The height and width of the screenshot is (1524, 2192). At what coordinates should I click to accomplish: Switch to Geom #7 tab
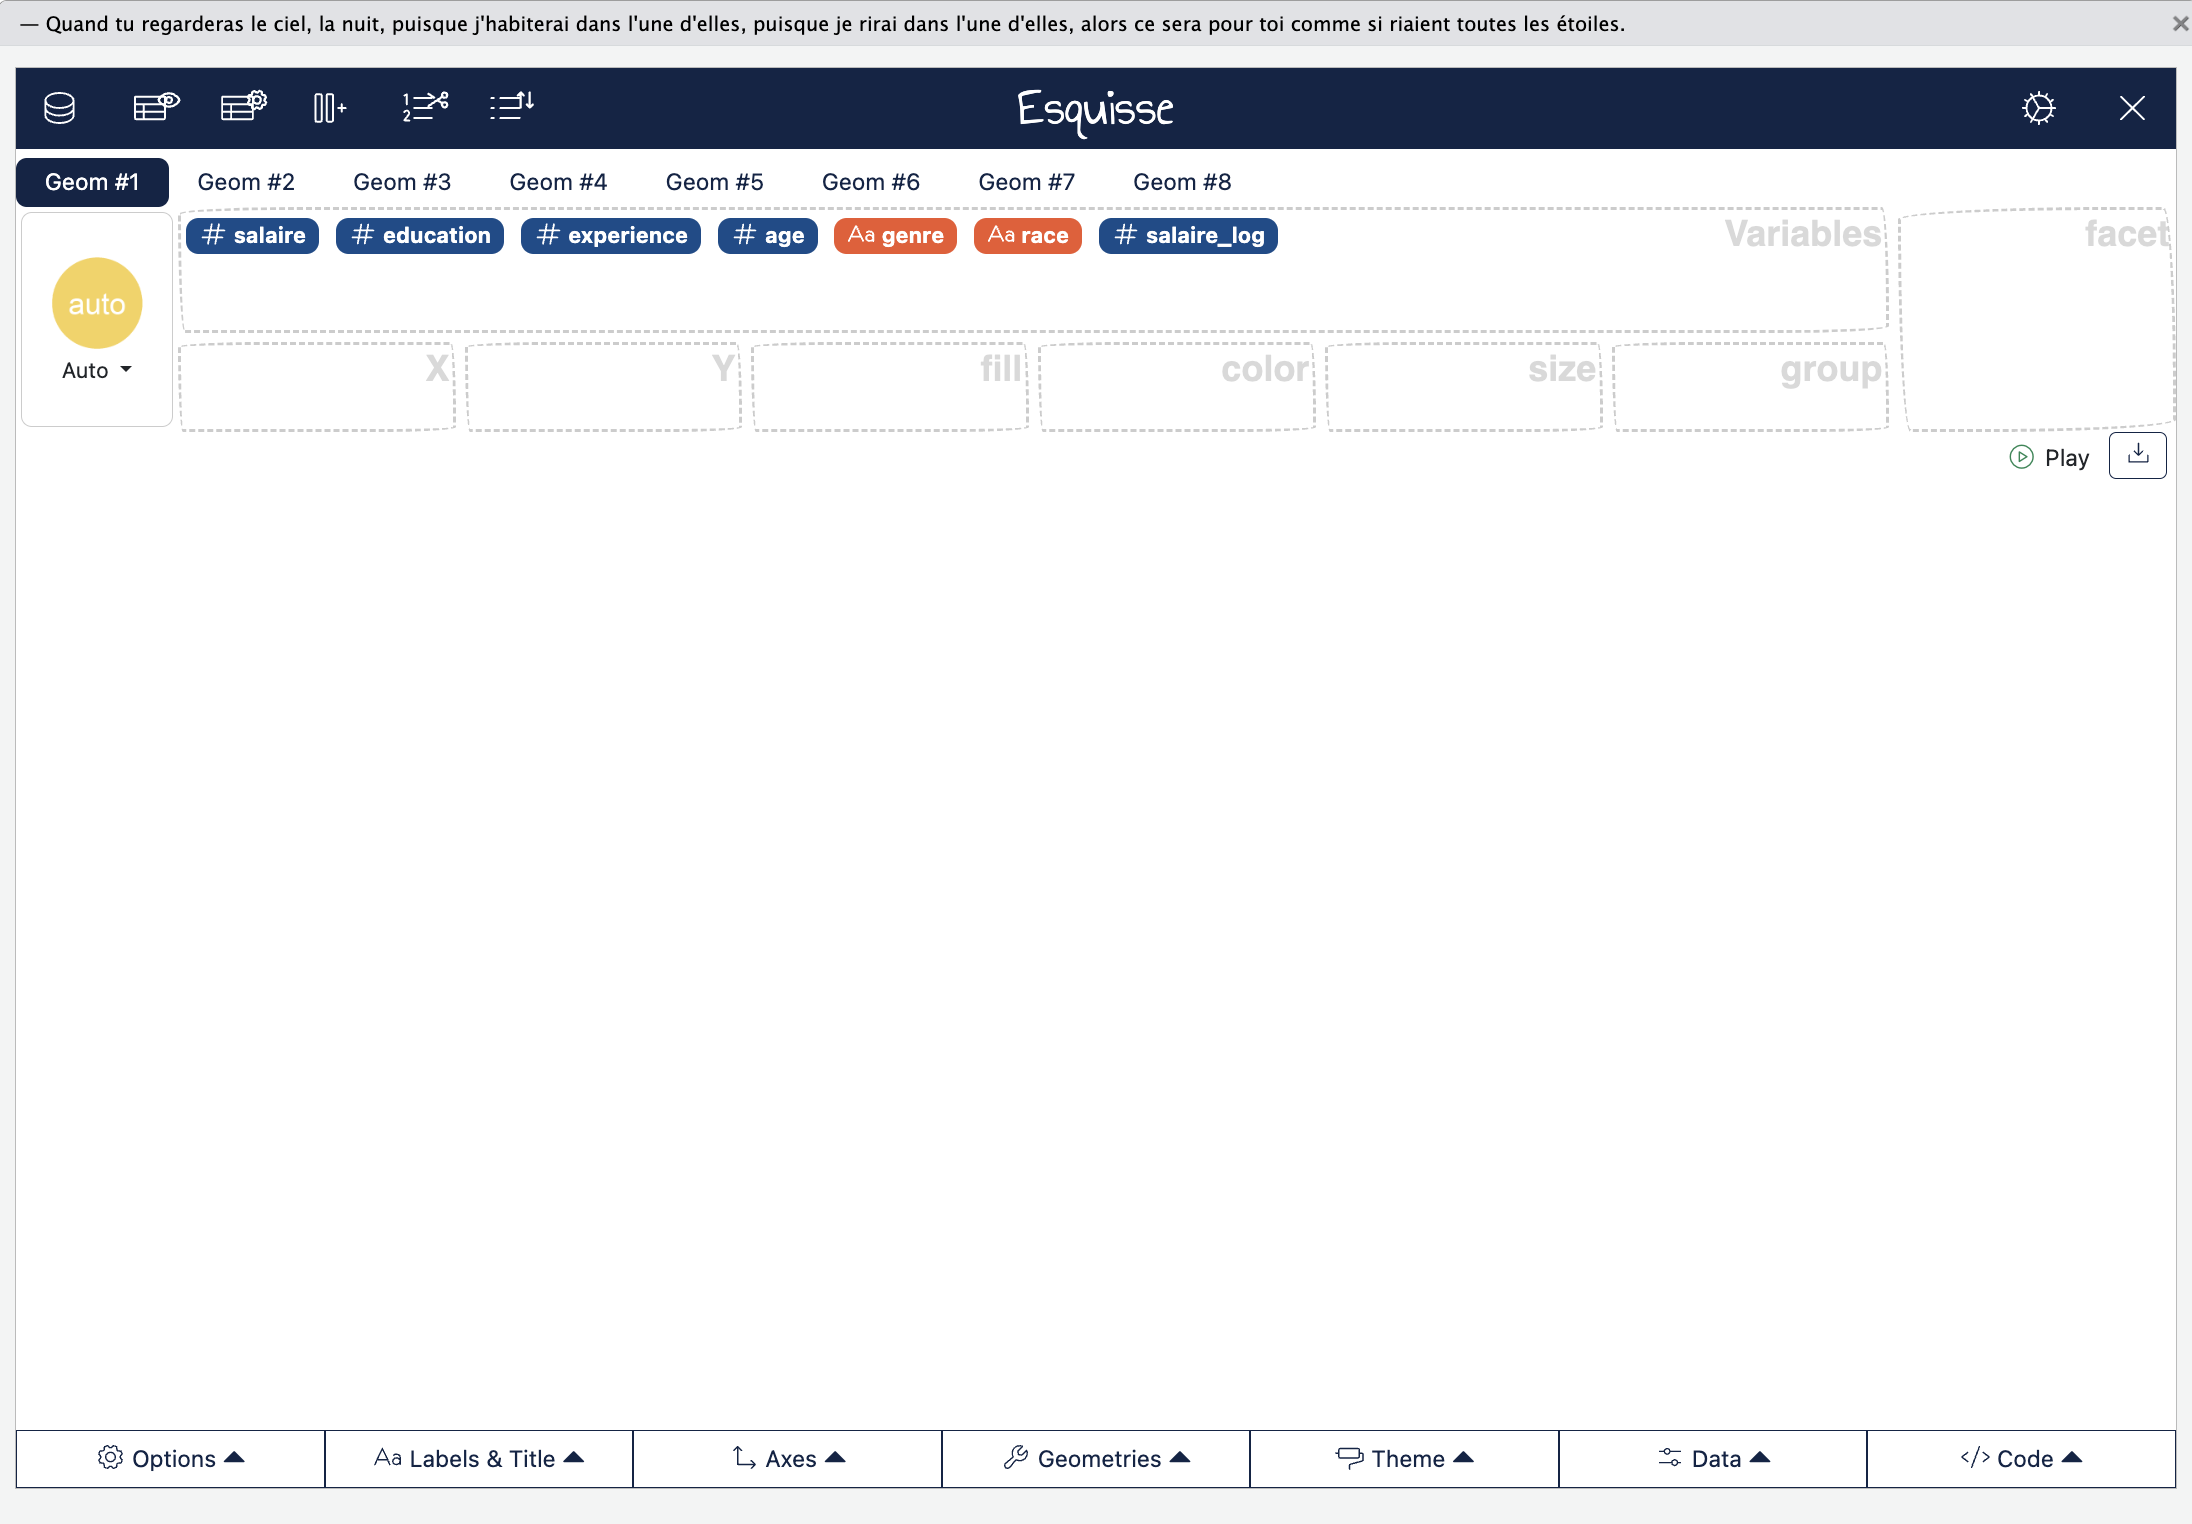[x=1026, y=182]
